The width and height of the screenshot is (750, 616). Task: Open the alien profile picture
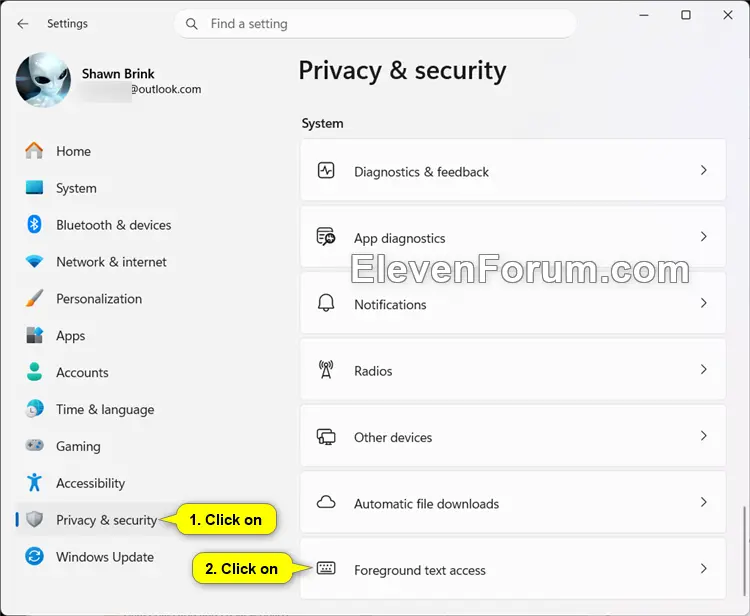tap(43, 80)
